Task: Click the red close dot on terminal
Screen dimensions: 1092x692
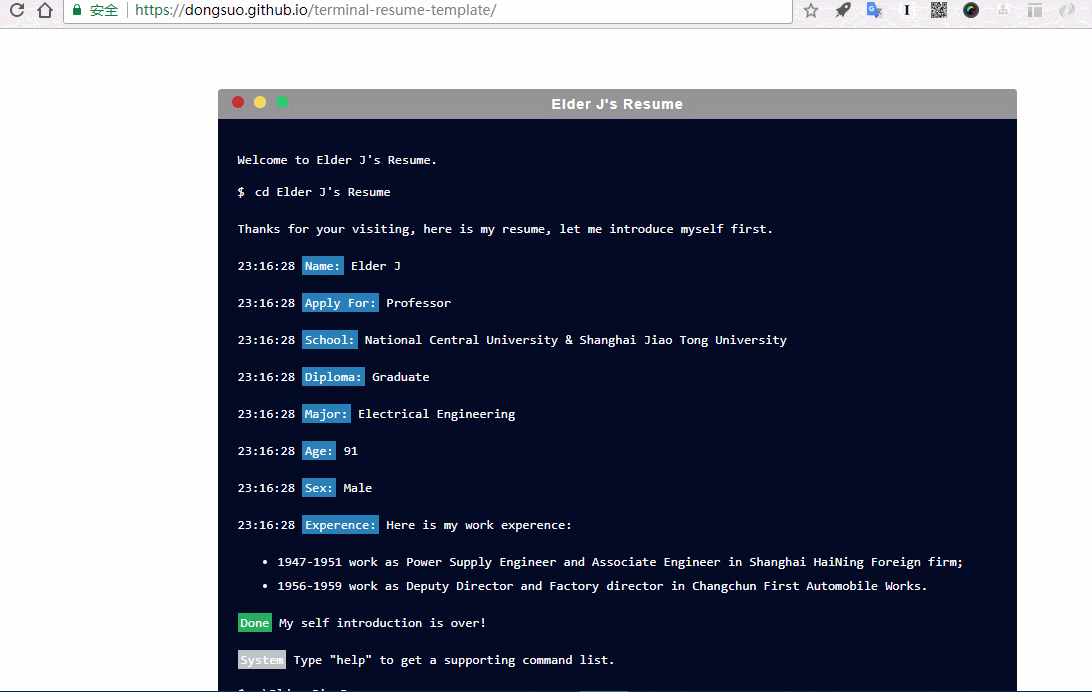Action: [238, 102]
